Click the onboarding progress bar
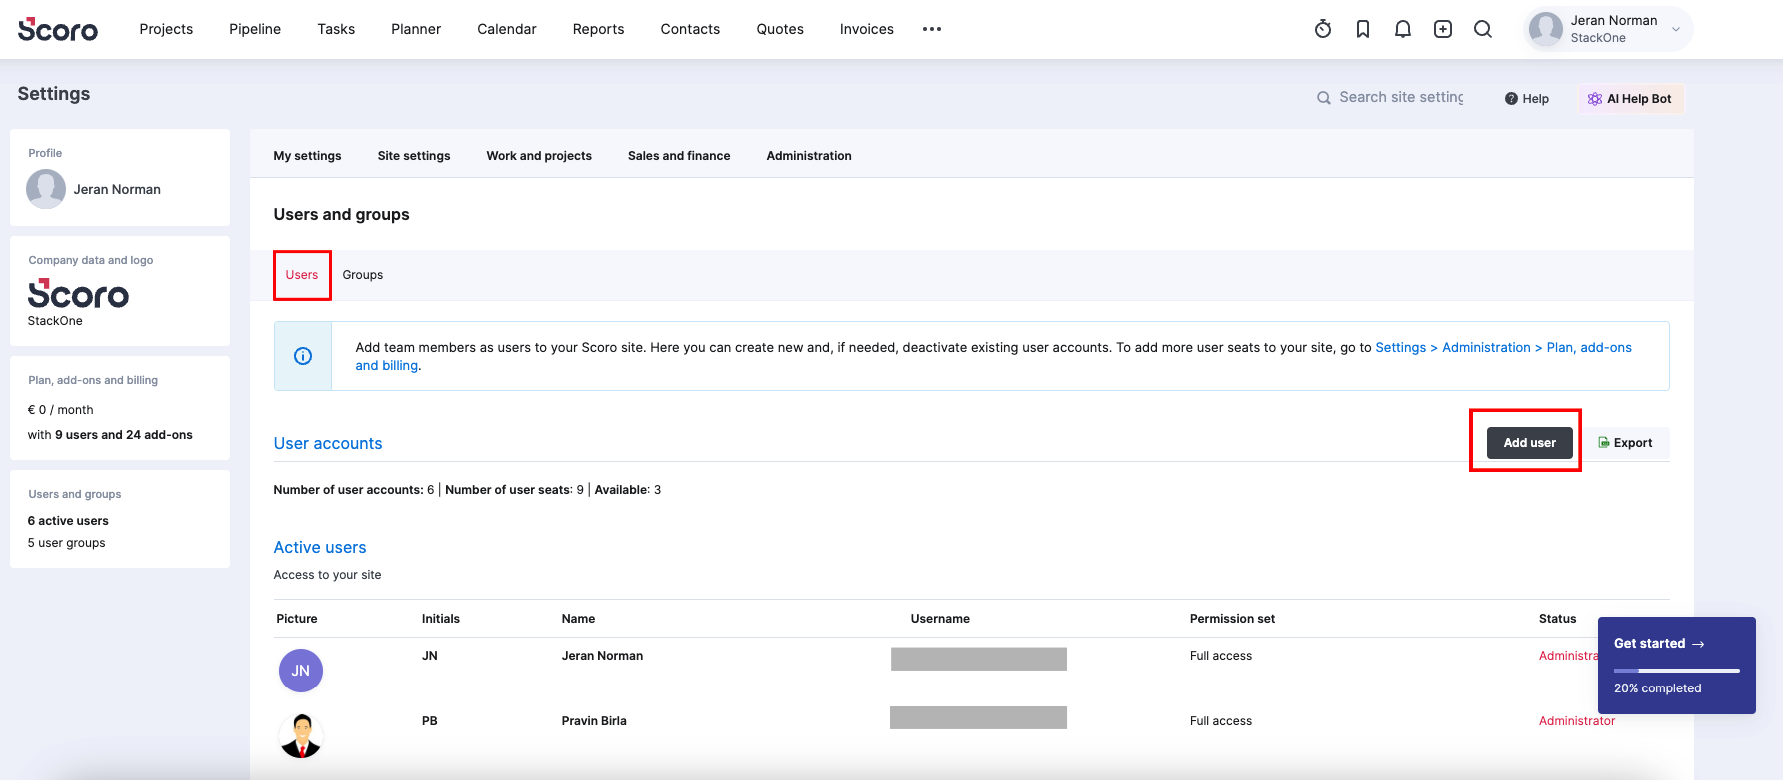This screenshot has height=780, width=1783. pyautogui.click(x=1677, y=671)
